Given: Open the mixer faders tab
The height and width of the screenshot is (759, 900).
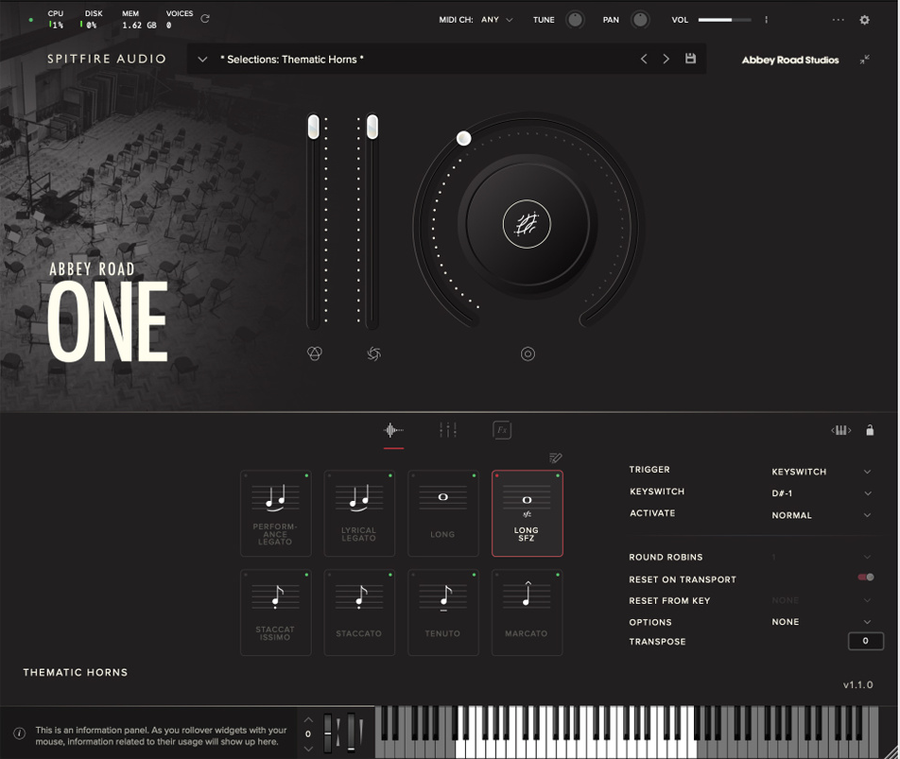Looking at the screenshot, I should point(448,430).
